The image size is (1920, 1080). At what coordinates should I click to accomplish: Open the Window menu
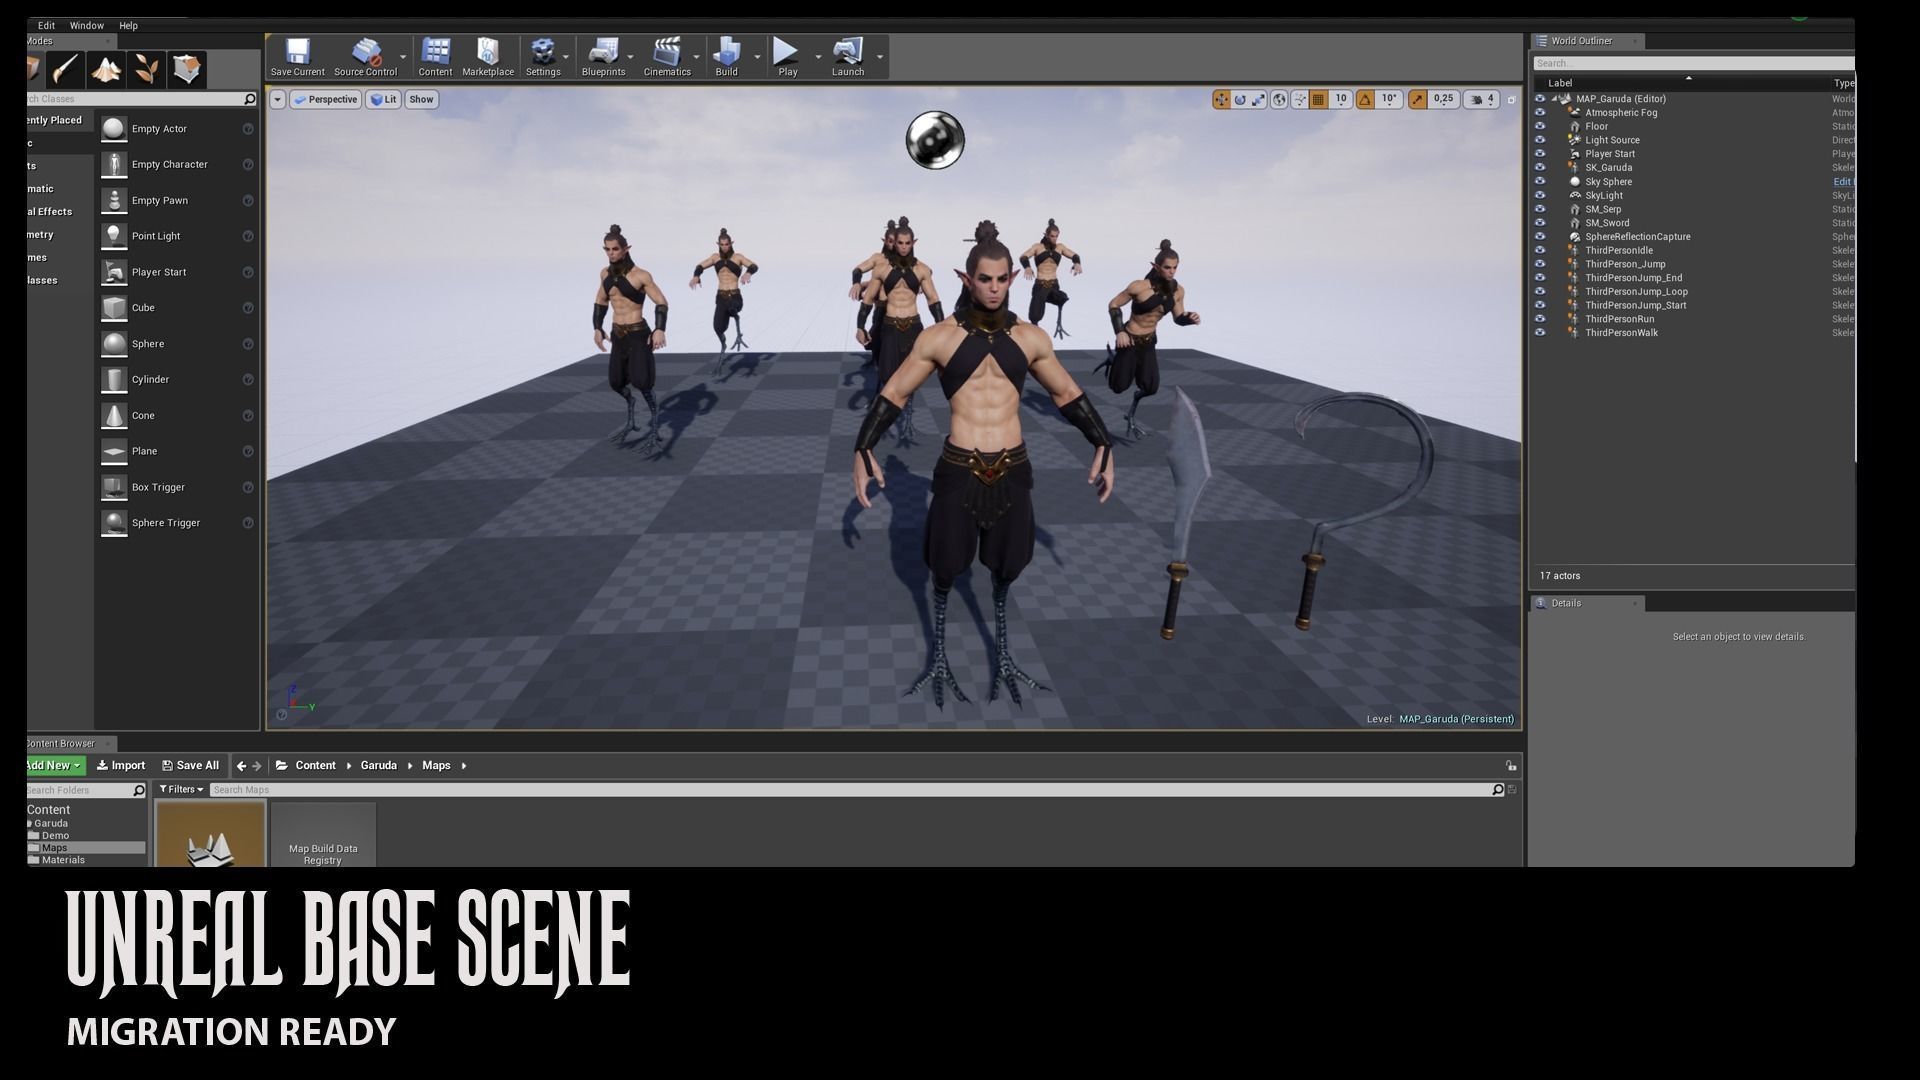point(86,25)
